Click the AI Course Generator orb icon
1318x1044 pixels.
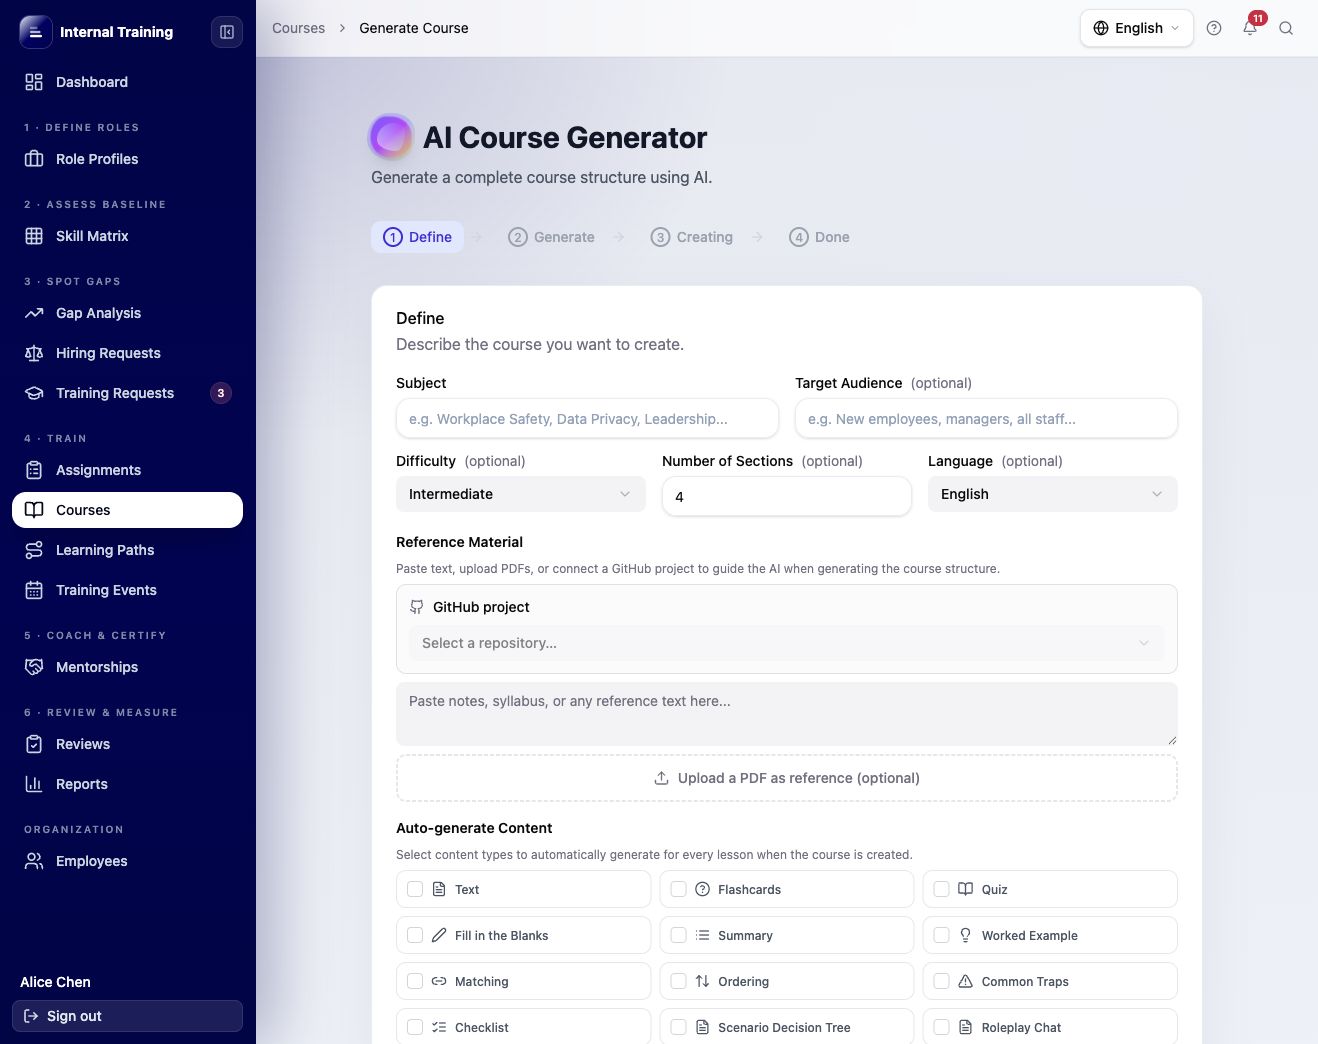(391, 137)
